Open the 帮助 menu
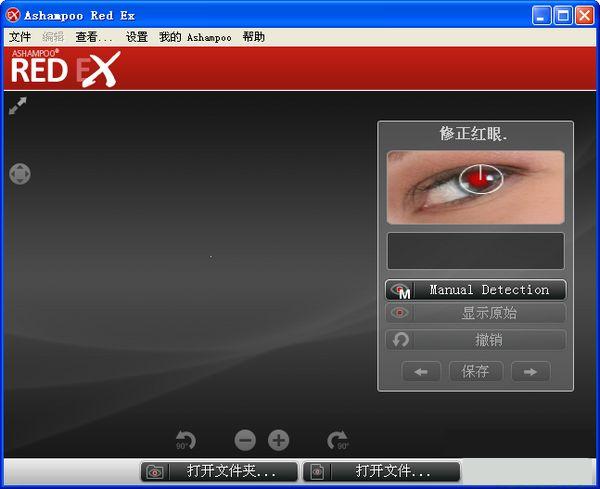The image size is (600, 489). 254,37
